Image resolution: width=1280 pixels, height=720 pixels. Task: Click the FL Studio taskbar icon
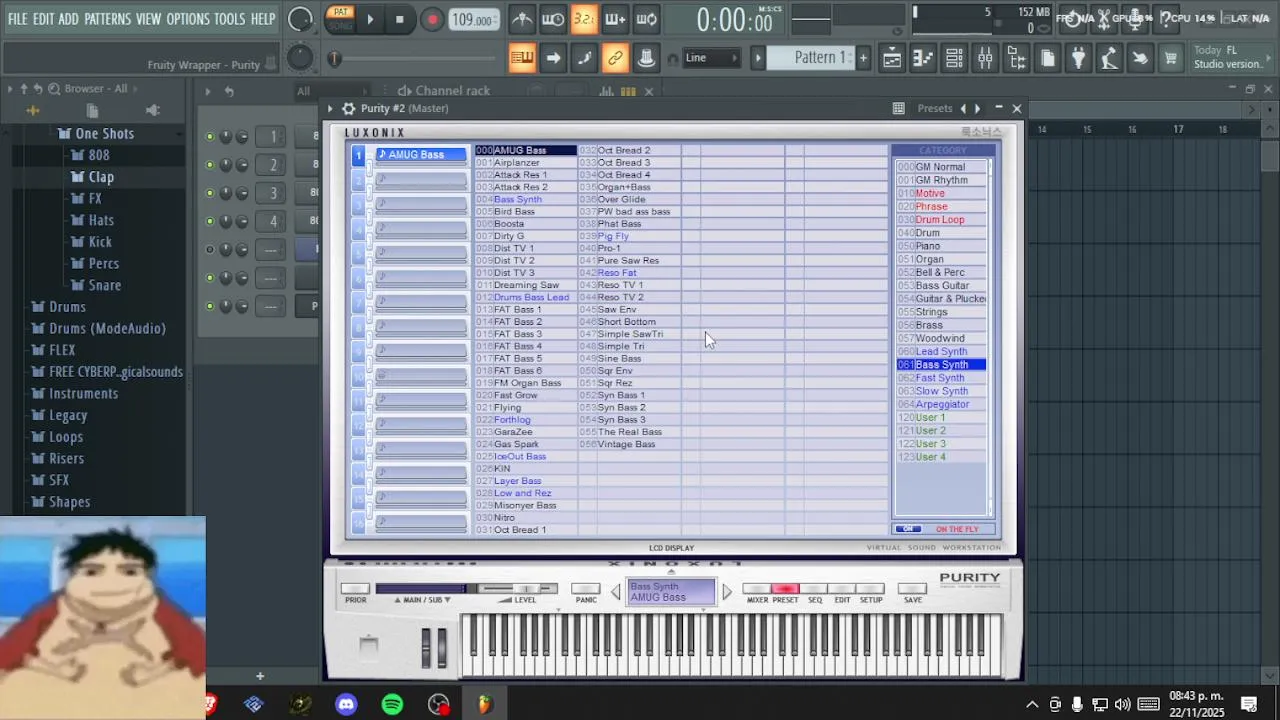click(484, 705)
